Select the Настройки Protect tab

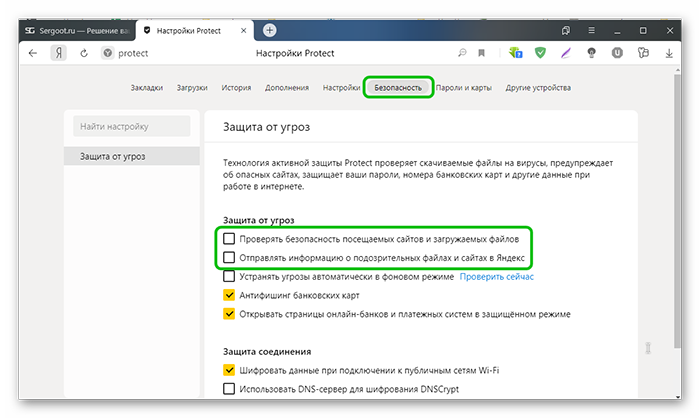[x=195, y=31]
